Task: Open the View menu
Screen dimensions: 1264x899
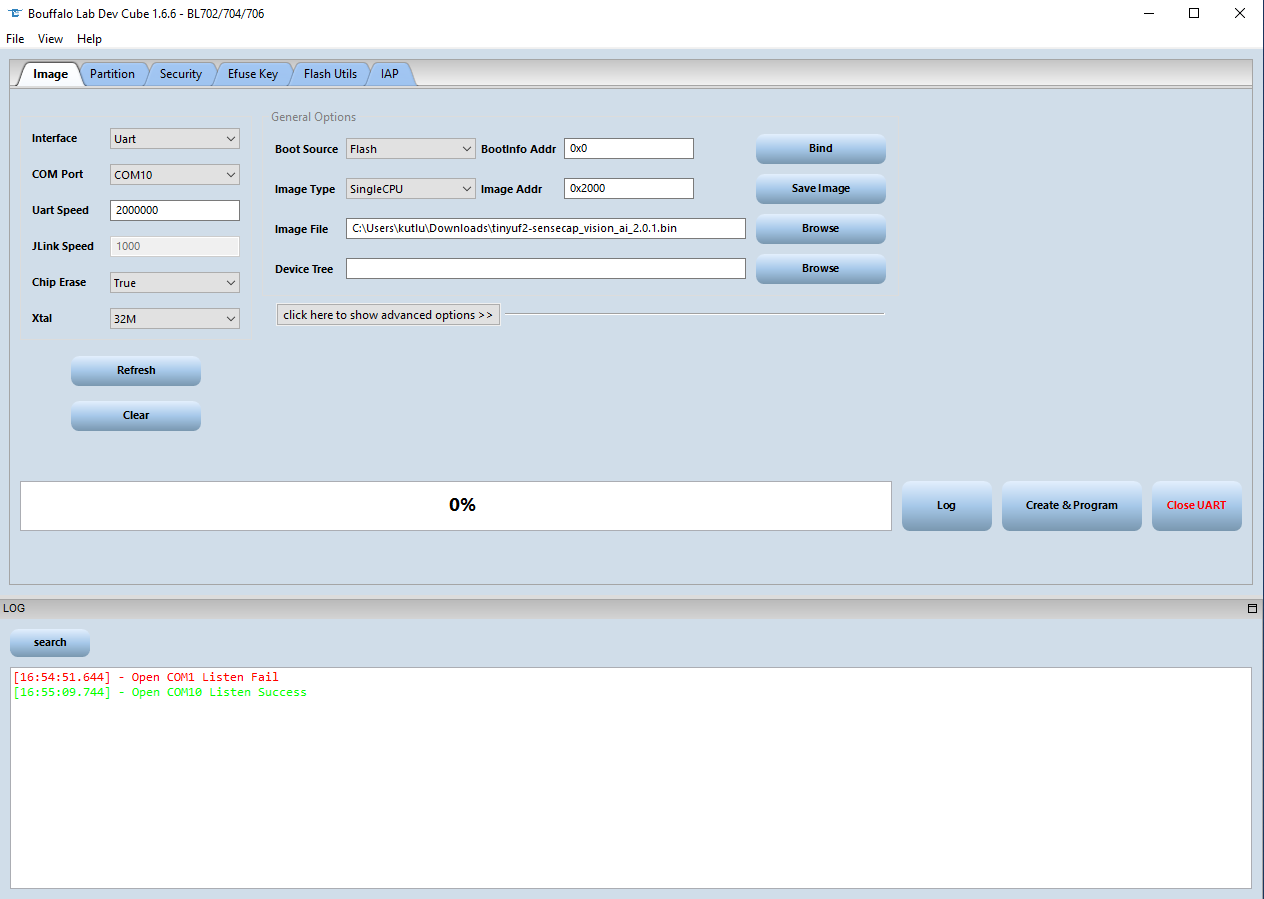Action: [50, 38]
